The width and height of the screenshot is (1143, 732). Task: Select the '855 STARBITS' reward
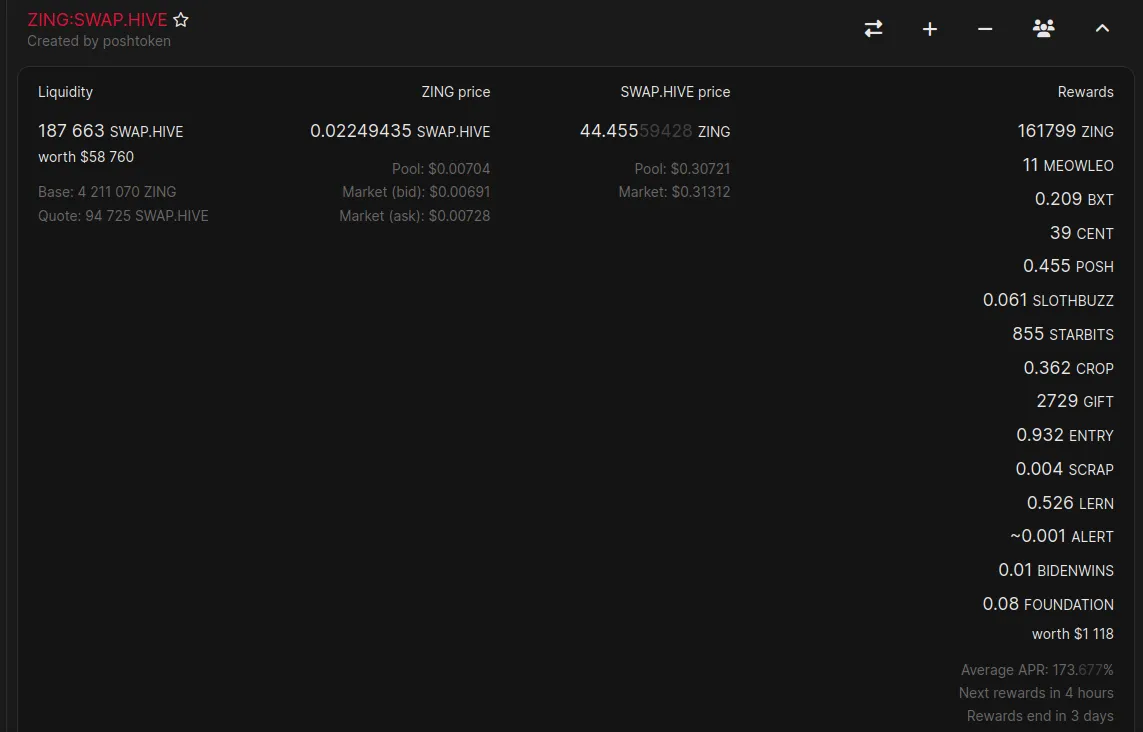pyautogui.click(x=1063, y=334)
